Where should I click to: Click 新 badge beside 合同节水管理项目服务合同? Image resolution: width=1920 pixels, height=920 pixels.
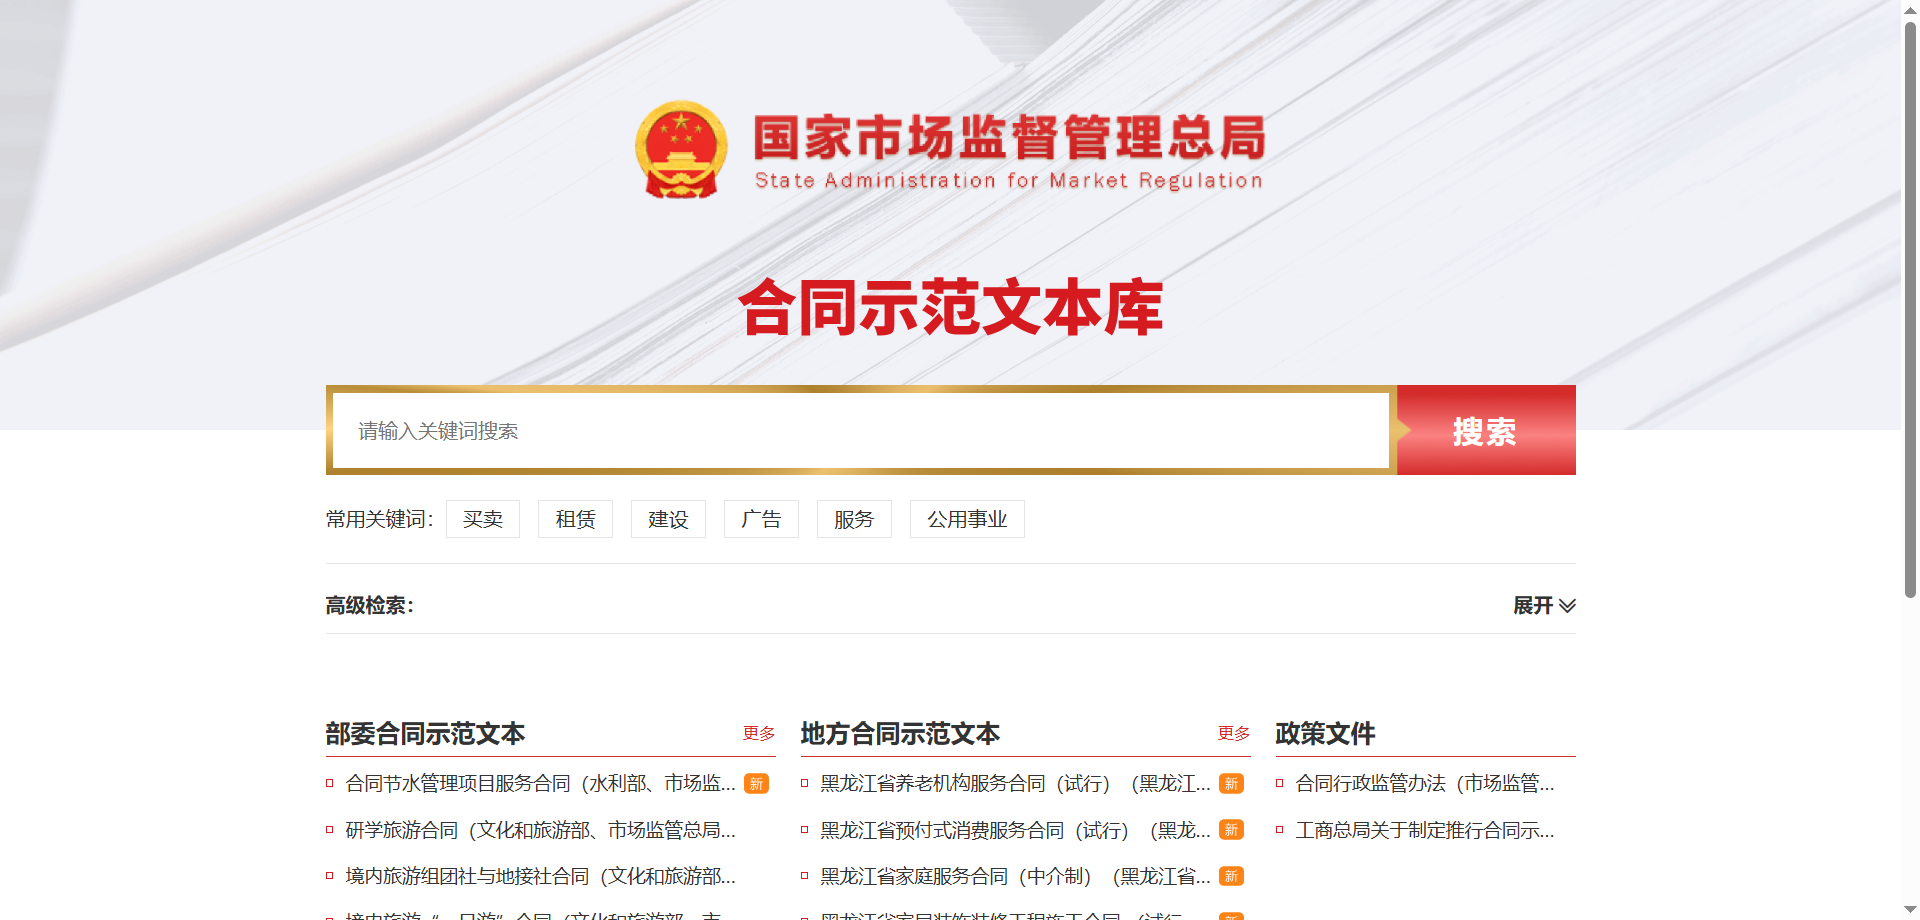[x=757, y=784]
